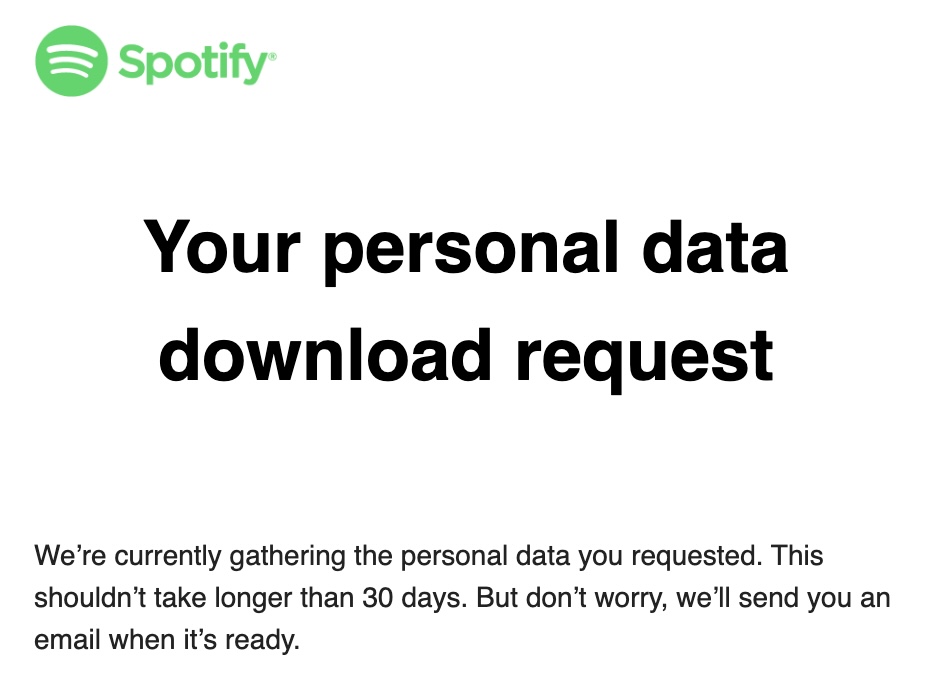This screenshot has width=952, height=682.
Task: Click 'personal data you' in the body paragraph
Action: click(511, 557)
